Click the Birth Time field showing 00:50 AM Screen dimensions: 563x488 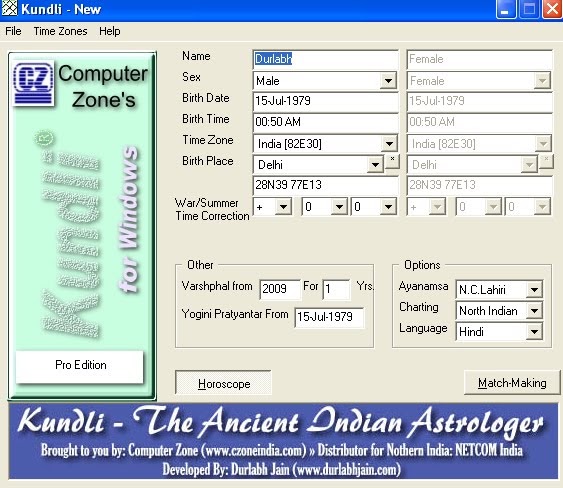pyautogui.click(x=325, y=122)
